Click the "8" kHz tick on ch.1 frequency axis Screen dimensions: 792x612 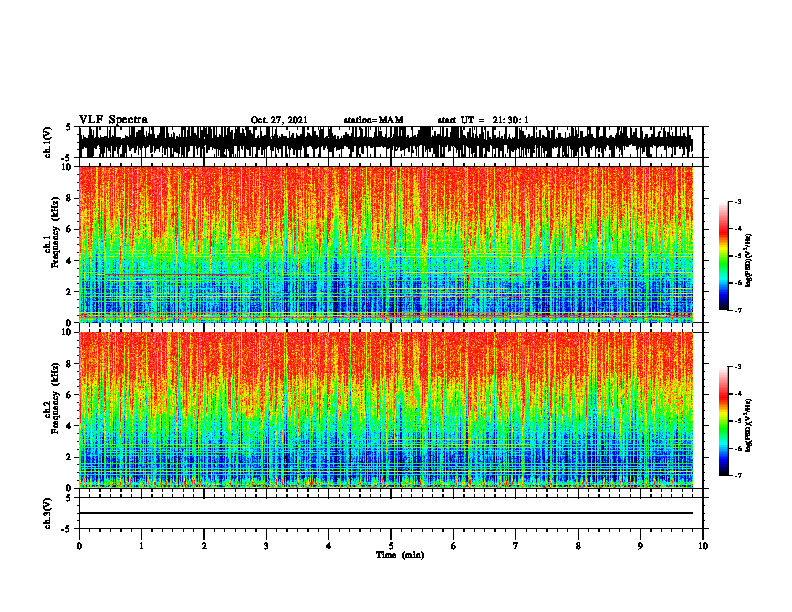70,198
